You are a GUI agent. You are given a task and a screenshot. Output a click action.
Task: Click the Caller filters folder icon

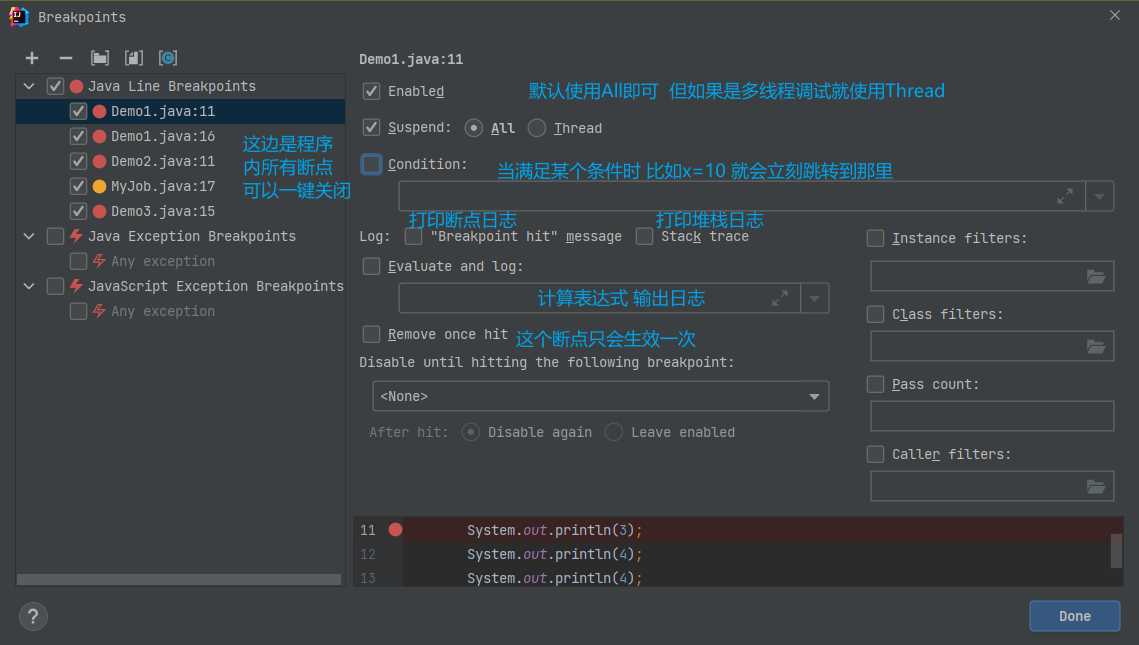tap(1095, 487)
